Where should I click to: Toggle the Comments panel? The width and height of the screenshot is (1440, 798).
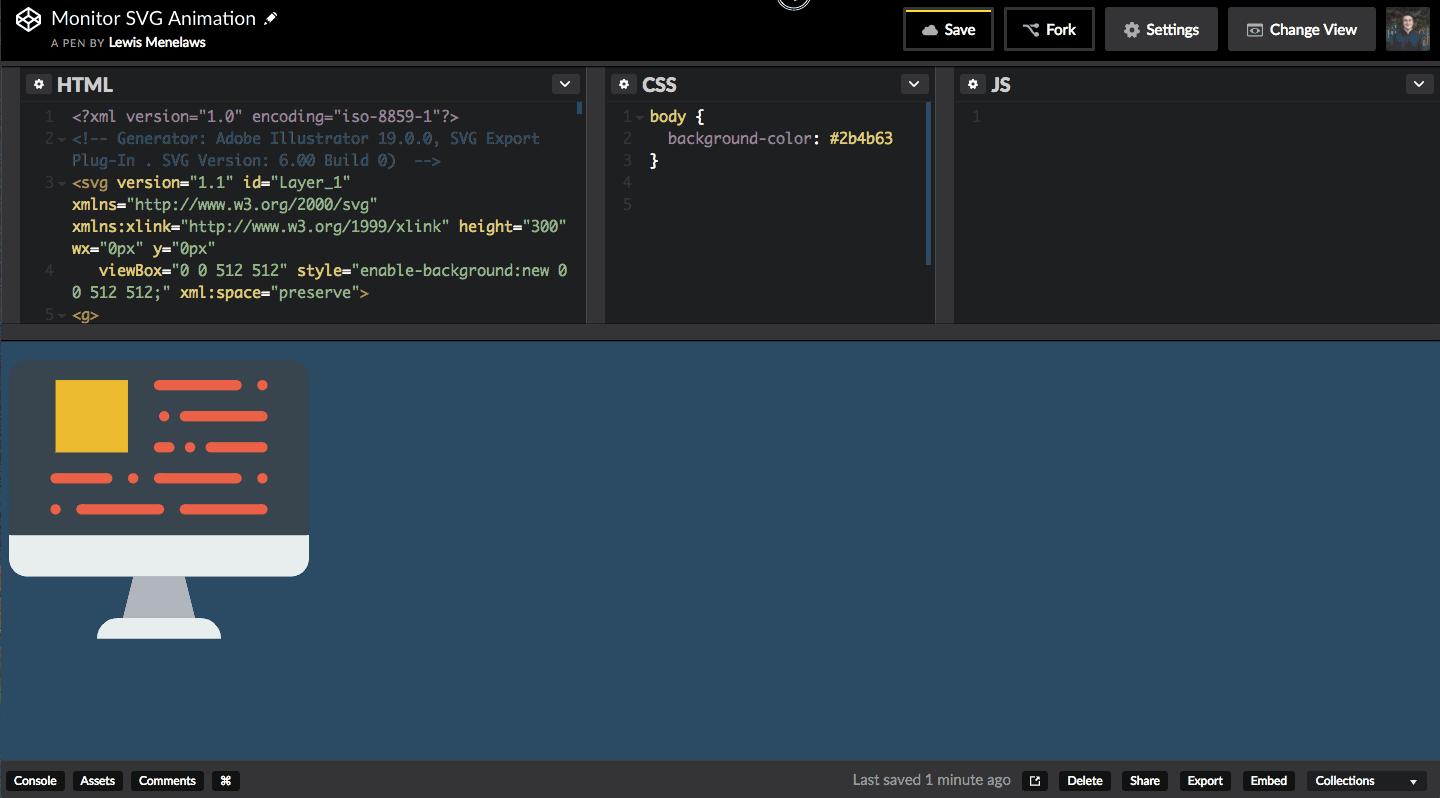[166, 781]
